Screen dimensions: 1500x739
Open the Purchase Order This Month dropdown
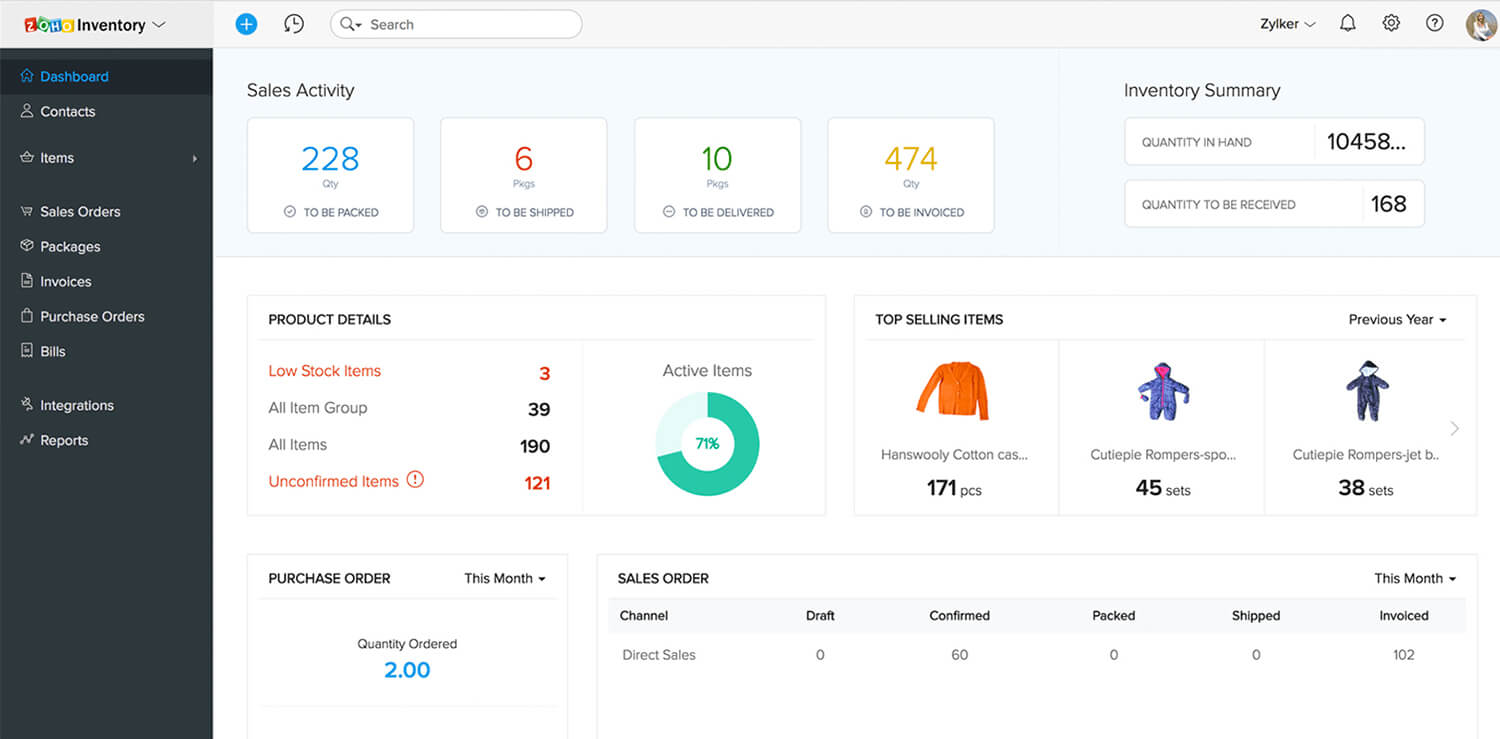point(505,578)
